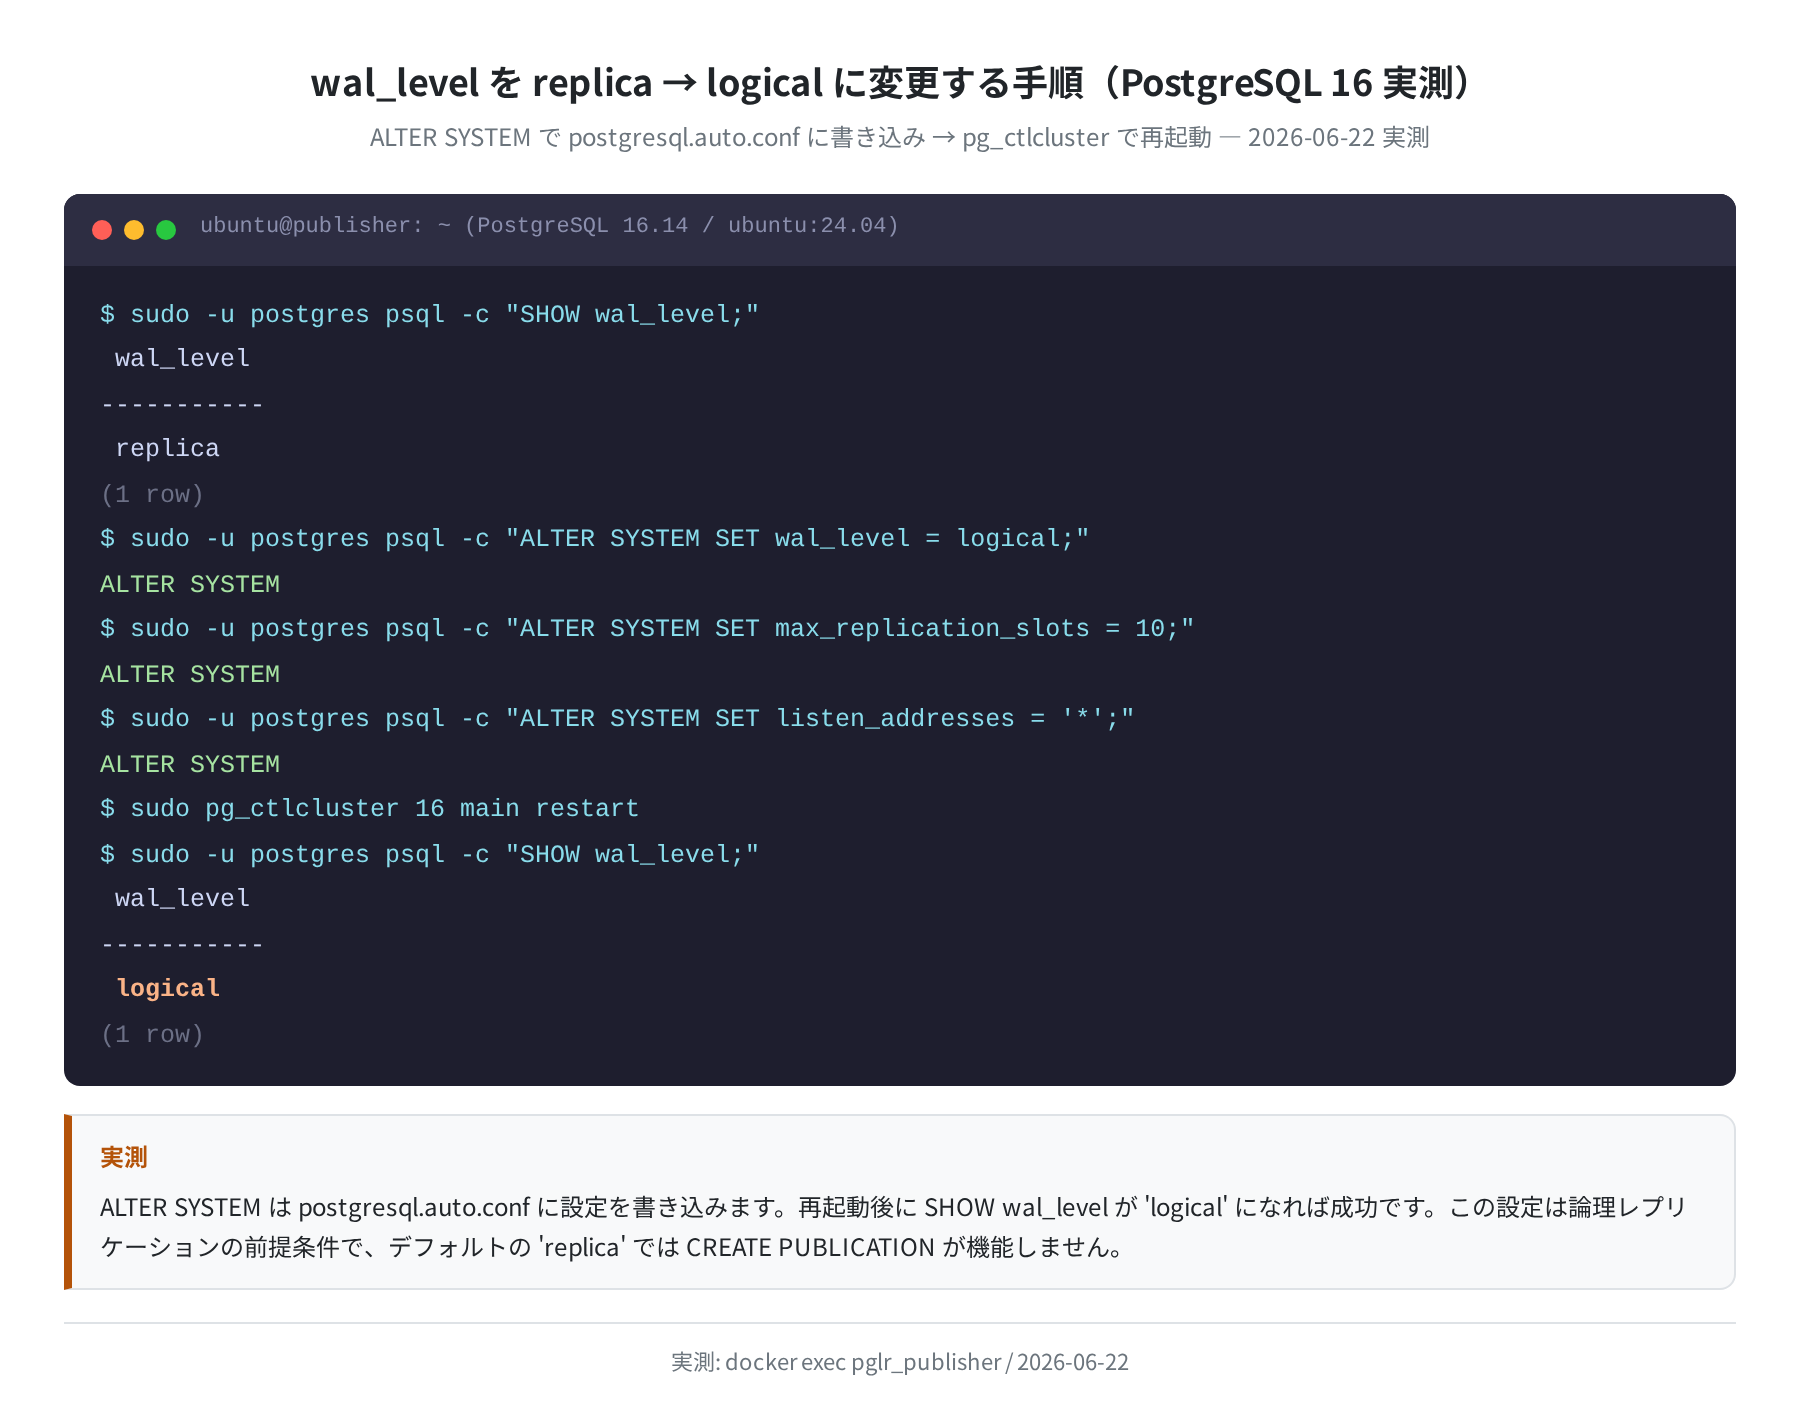Select the second 'SHOW wal_level;' command after restart
1800x1416 pixels.
430,854
